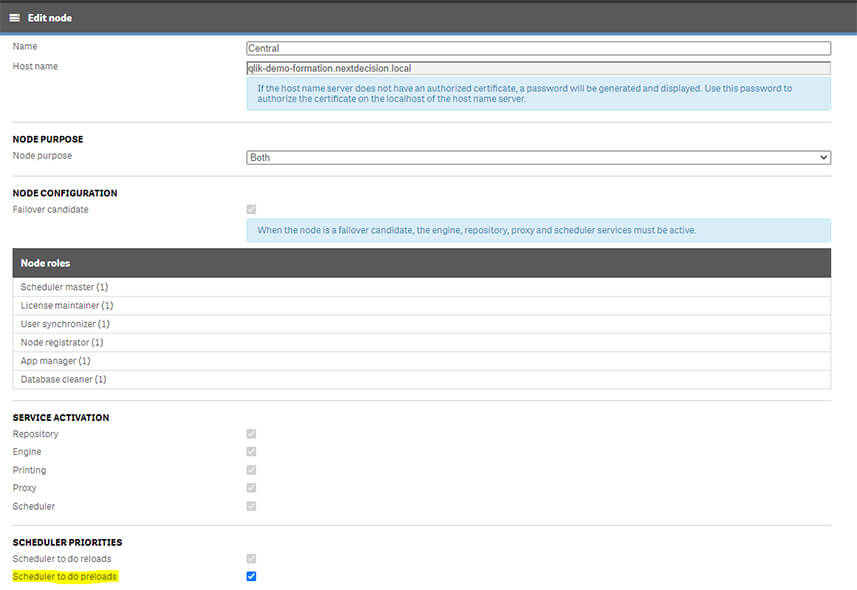Open the Node purpose dropdown
This screenshot has width=857, height=590.
tap(538, 157)
